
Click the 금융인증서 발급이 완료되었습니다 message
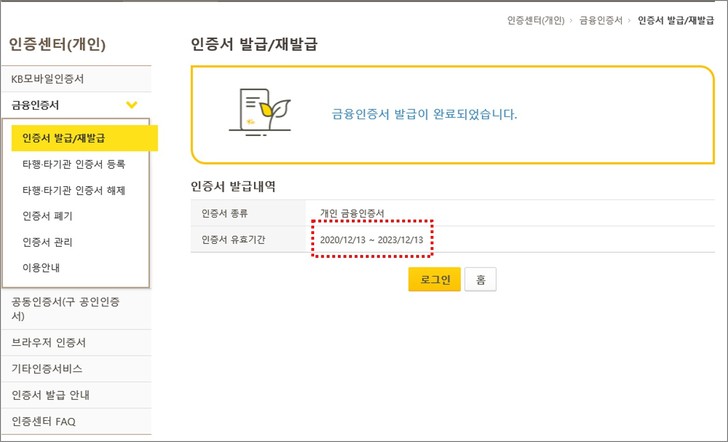click(x=424, y=114)
